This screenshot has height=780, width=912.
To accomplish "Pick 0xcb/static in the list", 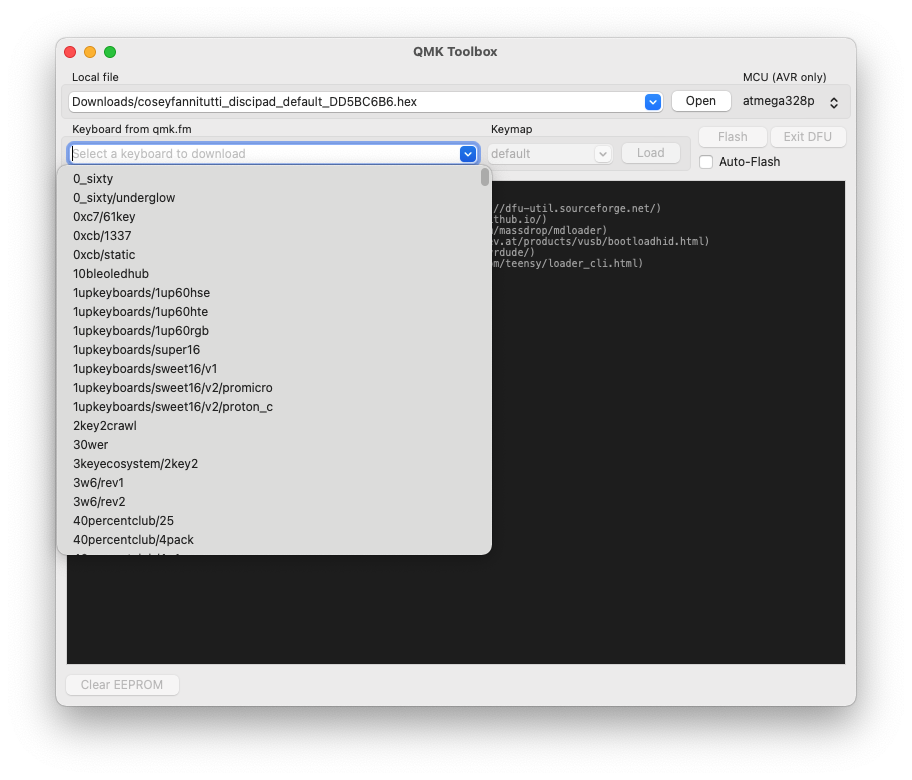I will (274, 255).
